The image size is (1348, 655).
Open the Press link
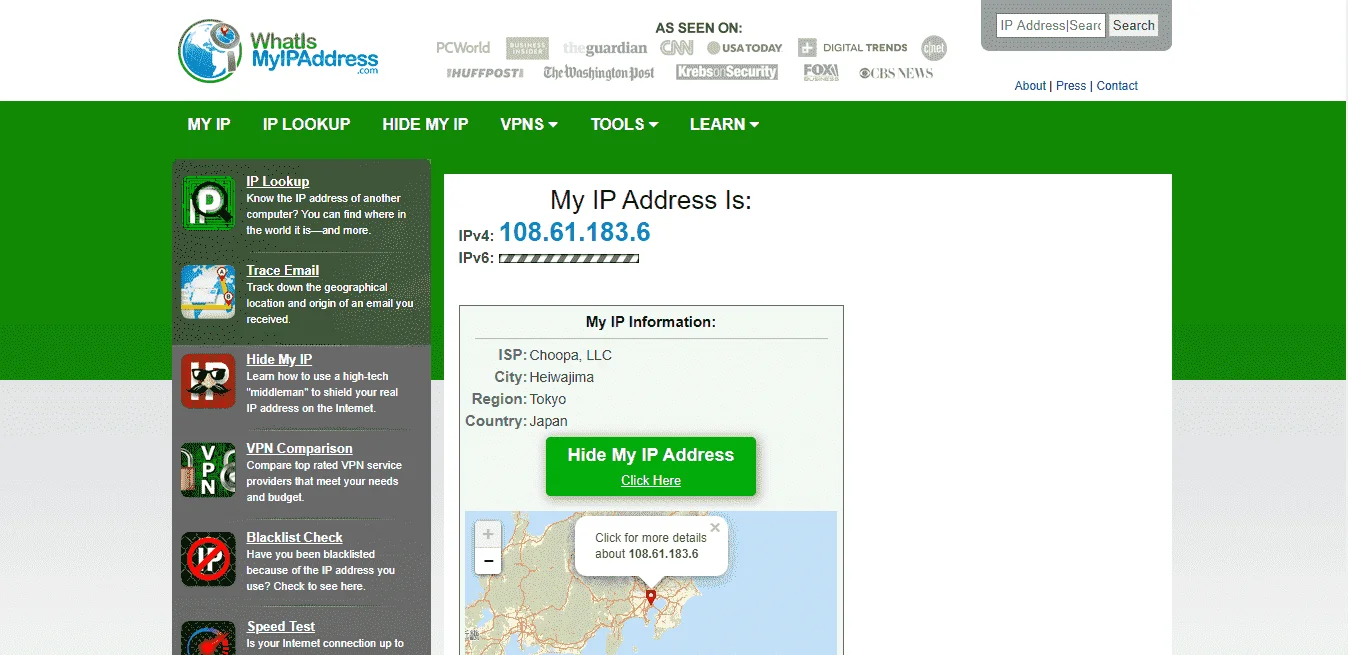tap(1071, 86)
